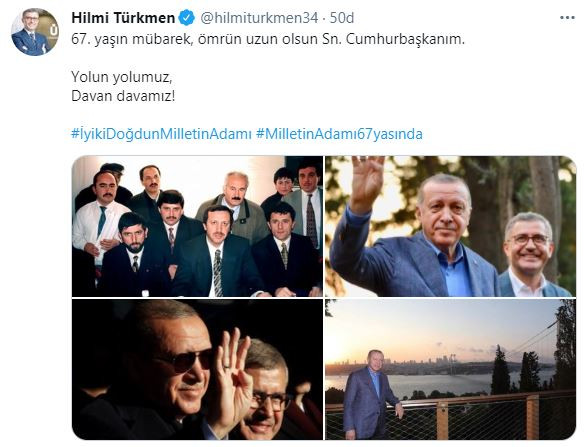Screen dimensions: 585x447
Task: Click the "Davan davamız!" text line
Action: 123,96
